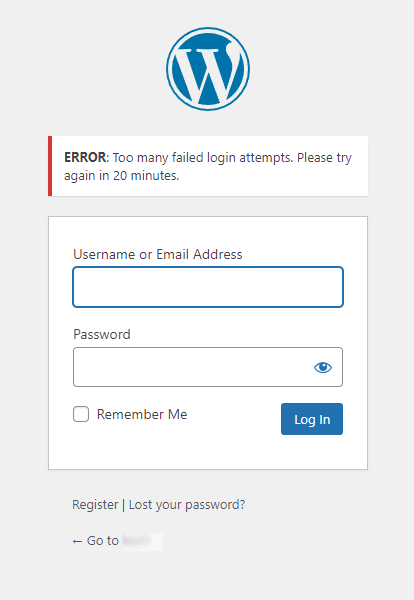
Task: Open the Lost your password? link
Action: tap(187, 505)
